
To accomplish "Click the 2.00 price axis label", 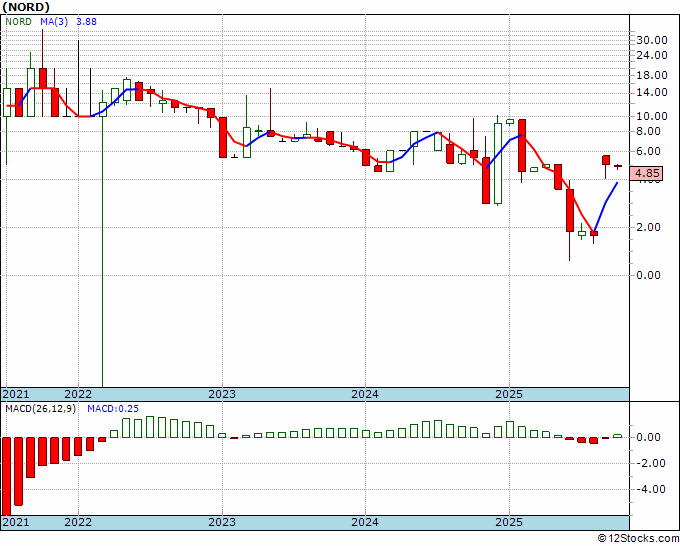I will (x=648, y=227).
